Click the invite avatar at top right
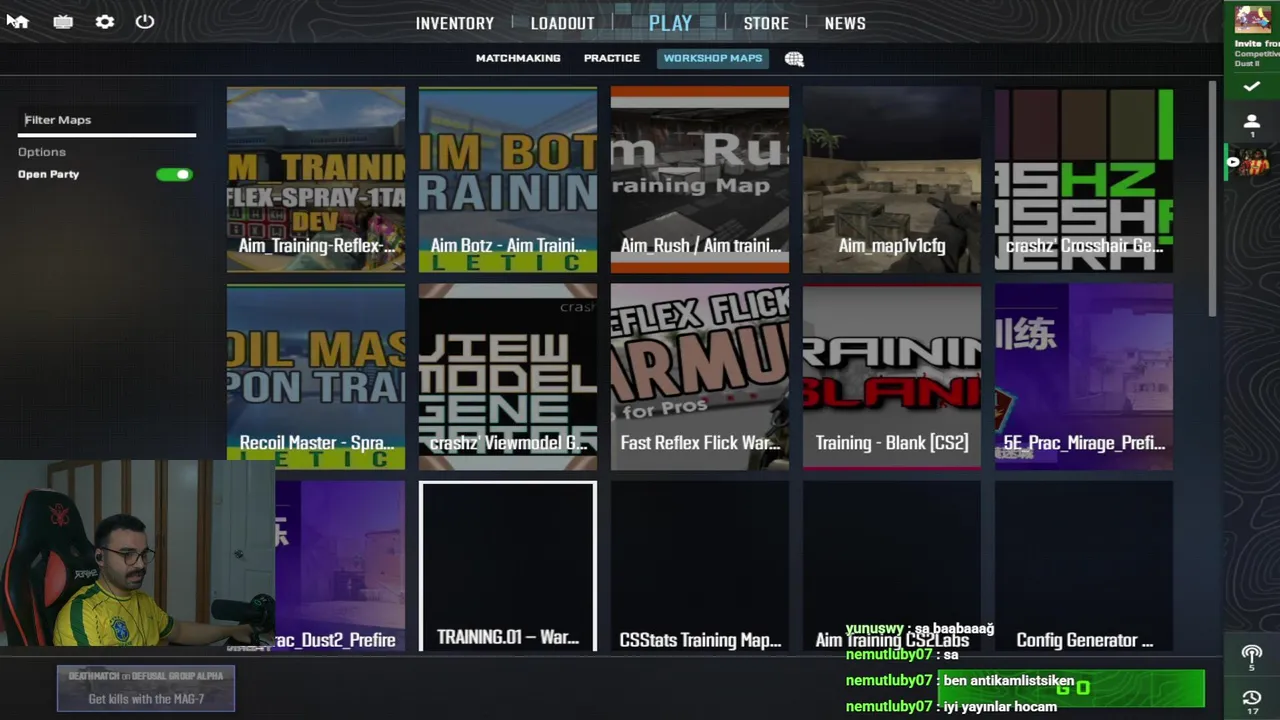 [1252, 20]
